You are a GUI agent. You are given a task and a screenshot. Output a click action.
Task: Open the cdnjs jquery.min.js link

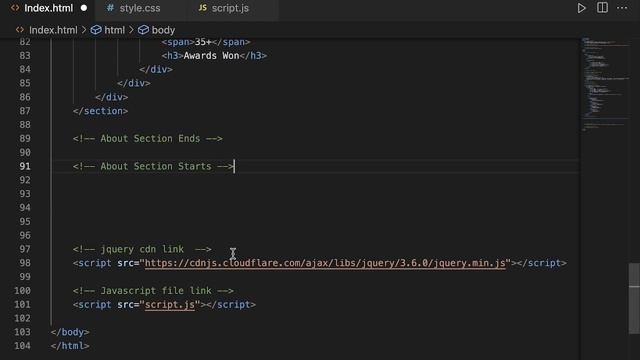coord(325,263)
